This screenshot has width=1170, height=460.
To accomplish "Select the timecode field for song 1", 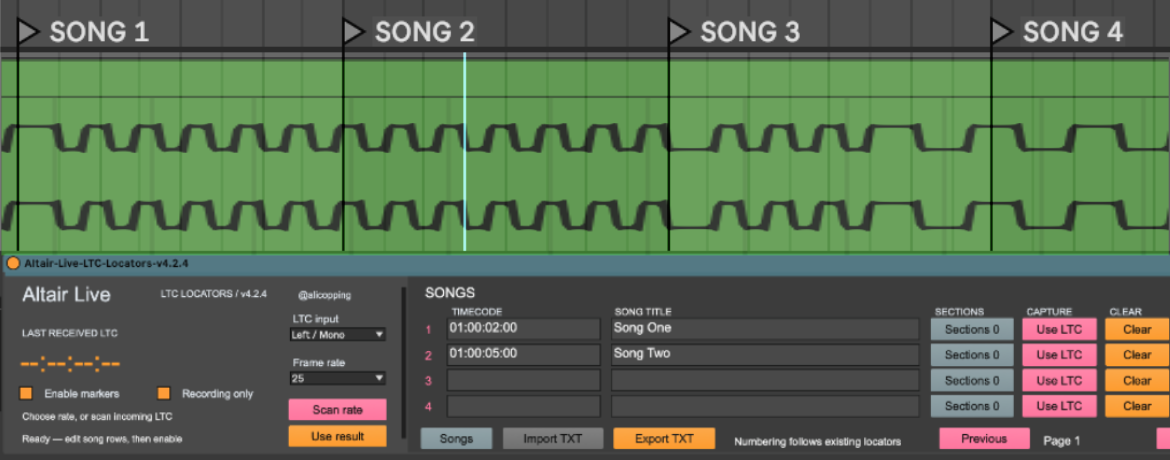I will coord(524,329).
